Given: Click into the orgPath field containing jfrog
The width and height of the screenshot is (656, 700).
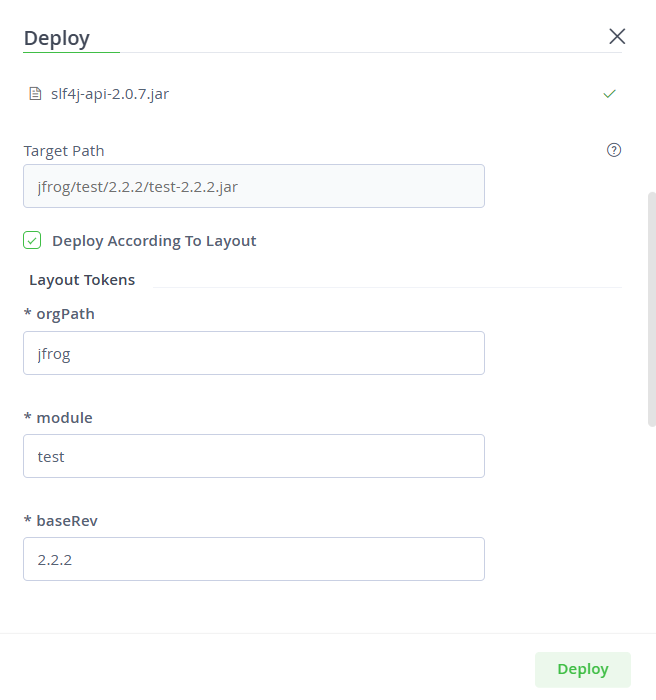Looking at the screenshot, I should coord(254,353).
